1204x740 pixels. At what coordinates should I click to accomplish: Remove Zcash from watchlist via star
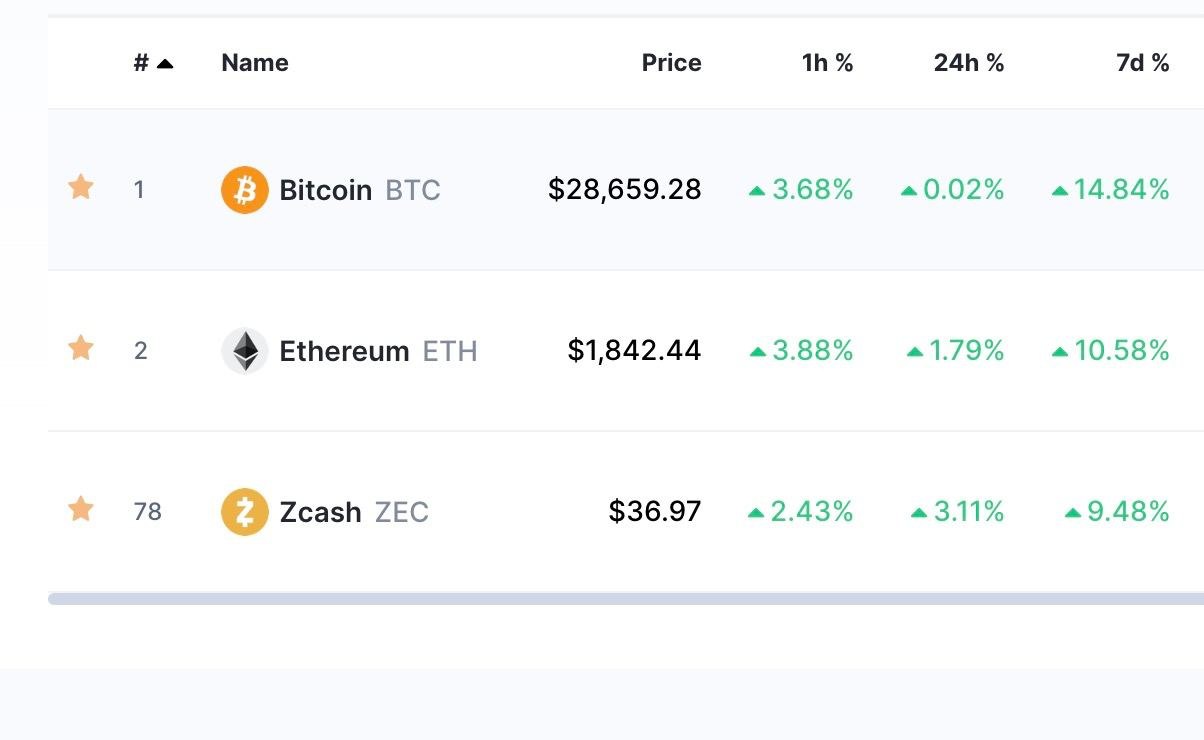[x=81, y=510]
